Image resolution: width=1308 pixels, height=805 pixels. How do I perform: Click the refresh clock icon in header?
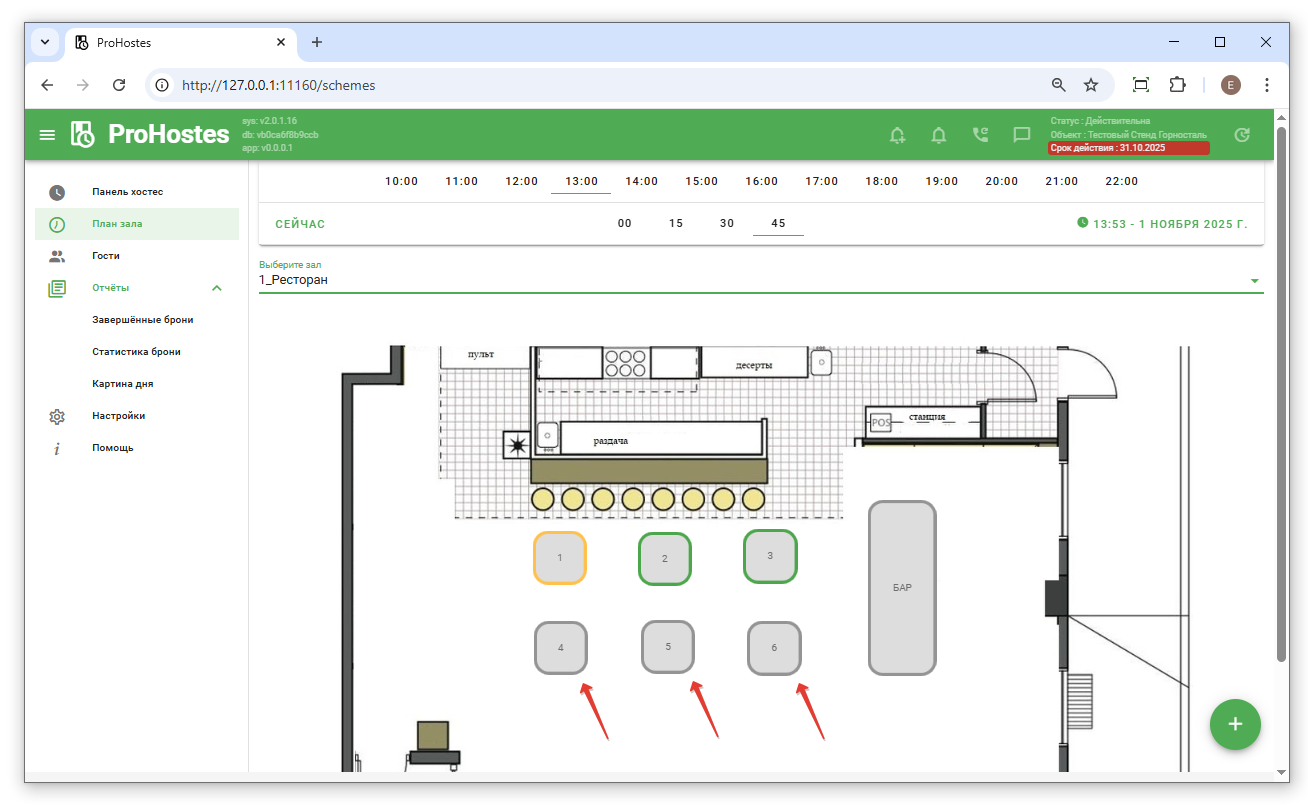(x=1242, y=135)
